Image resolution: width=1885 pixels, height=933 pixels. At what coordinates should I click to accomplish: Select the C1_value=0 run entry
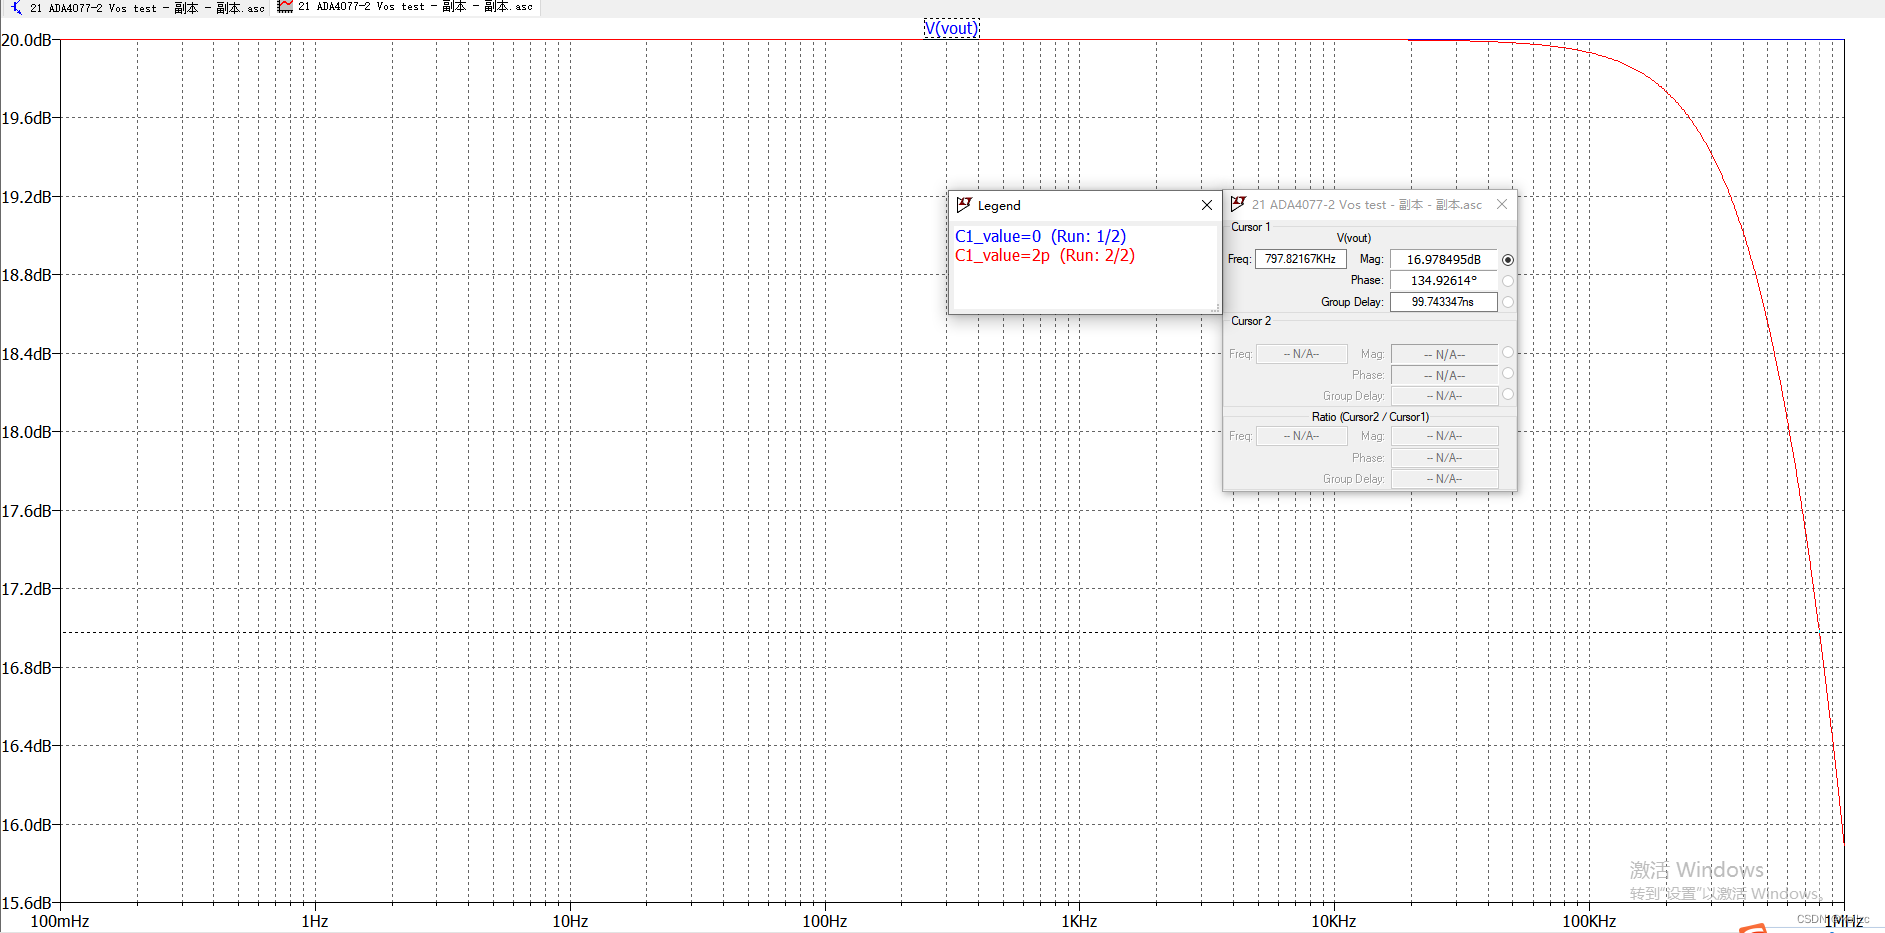(x=1040, y=236)
